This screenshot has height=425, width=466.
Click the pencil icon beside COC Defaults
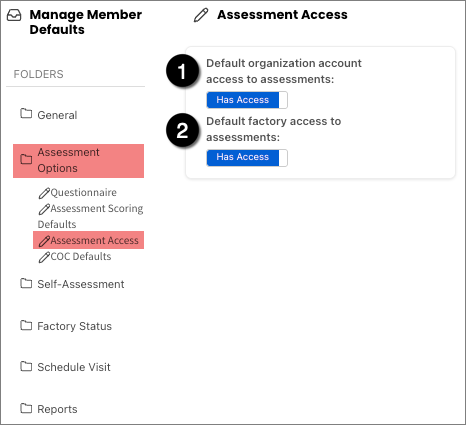click(x=44, y=257)
